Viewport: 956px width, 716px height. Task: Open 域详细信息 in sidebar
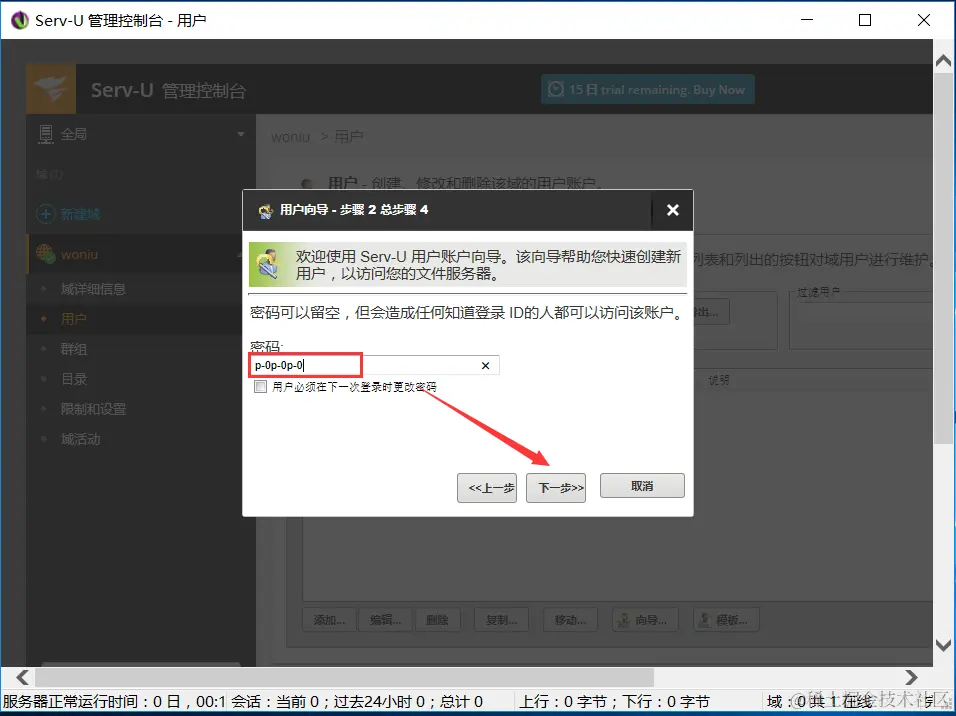click(x=93, y=289)
